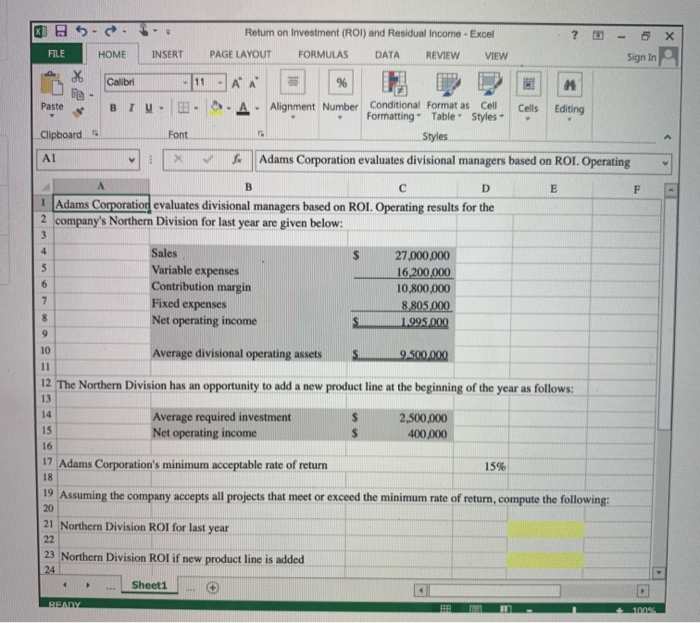This screenshot has height=623, width=700.
Task: Switch to the FORMULAS tab
Action: tap(323, 54)
